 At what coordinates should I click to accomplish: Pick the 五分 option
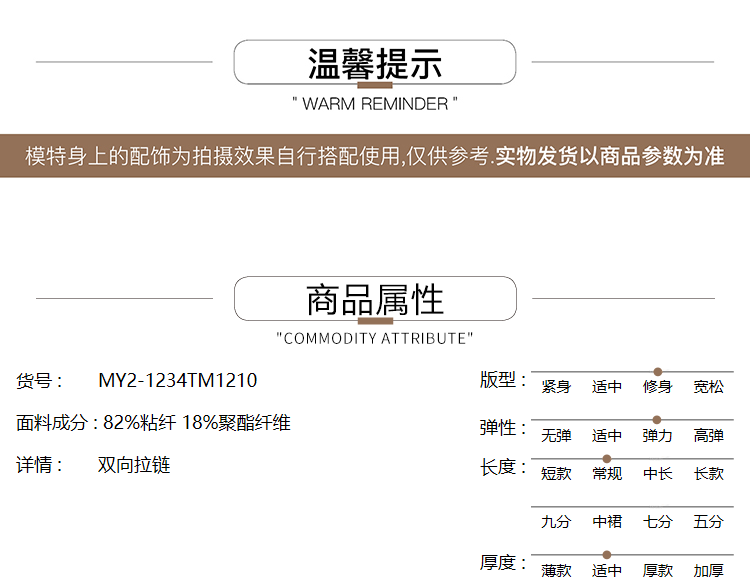708,522
